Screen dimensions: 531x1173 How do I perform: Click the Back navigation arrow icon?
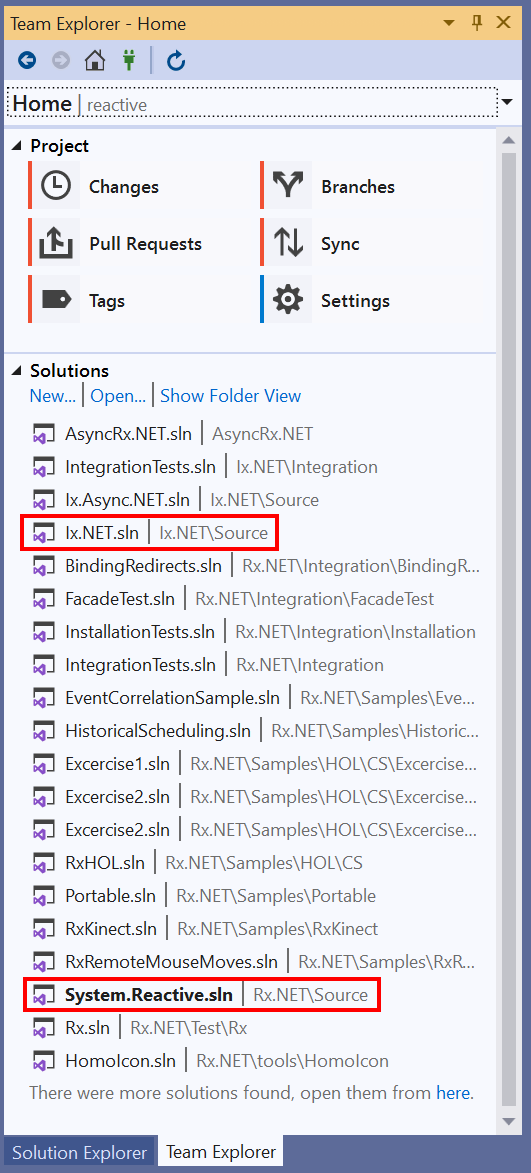point(27,61)
